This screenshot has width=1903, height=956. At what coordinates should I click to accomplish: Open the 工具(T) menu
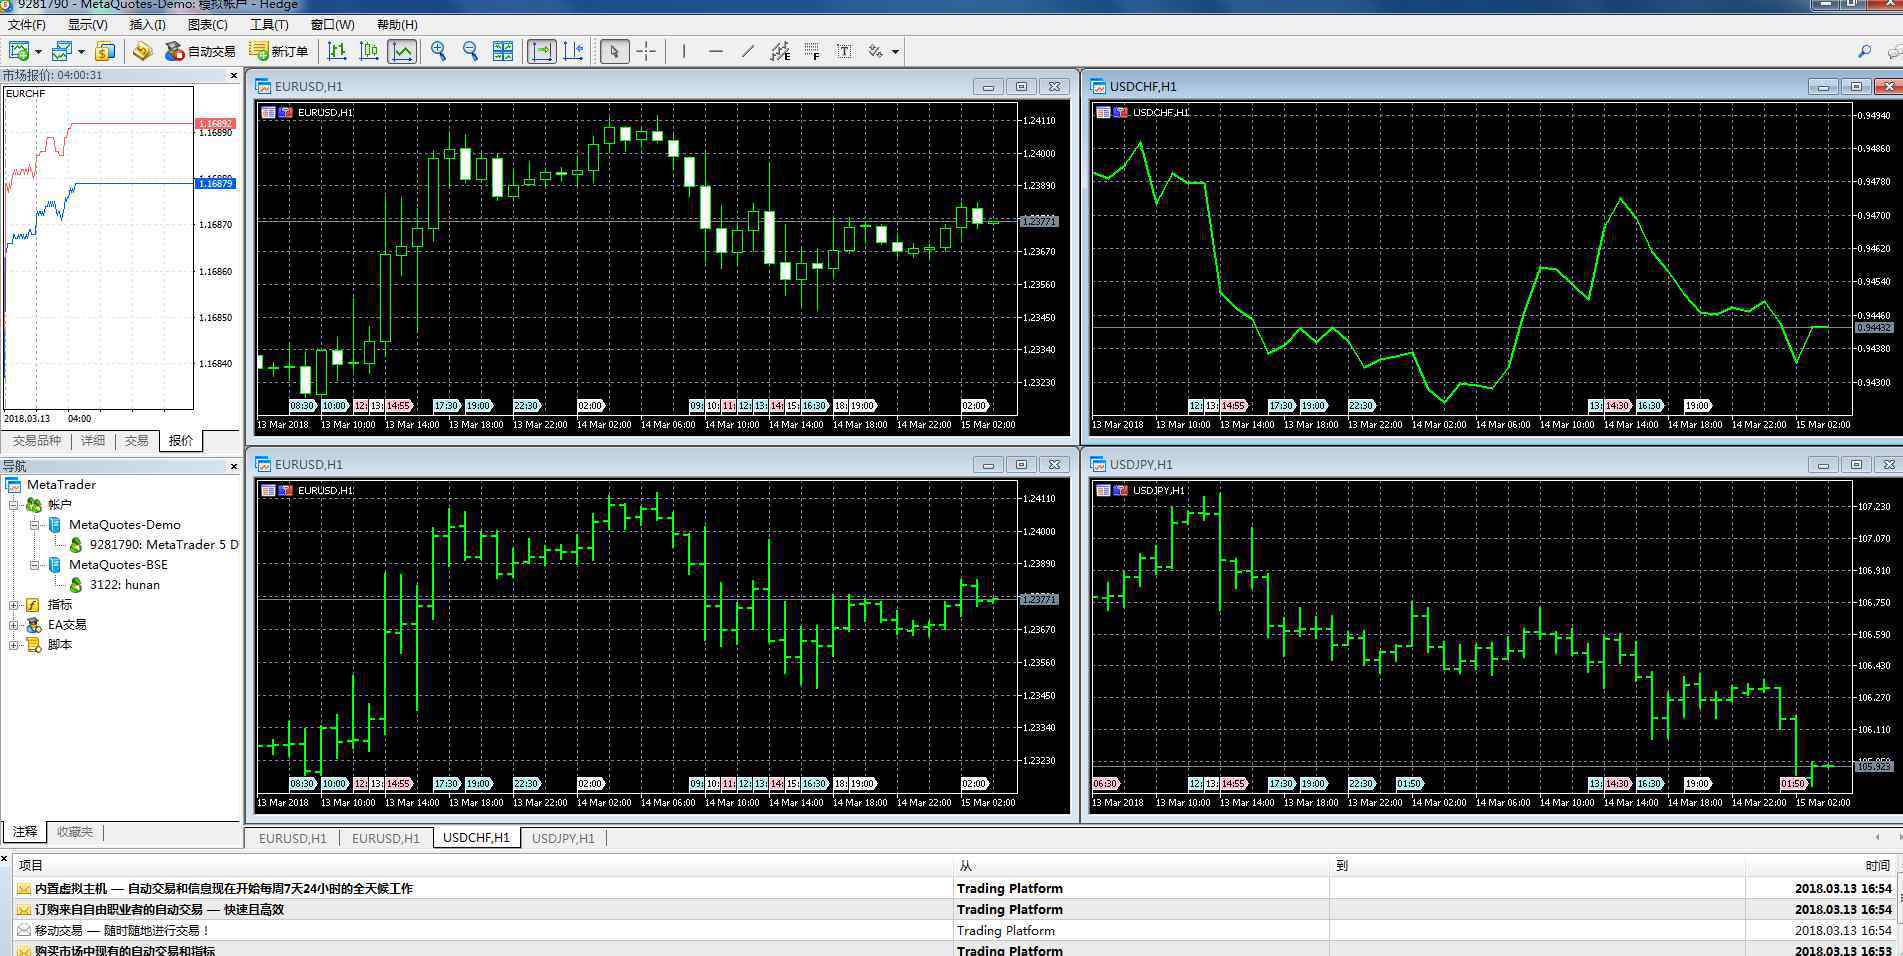point(269,24)
